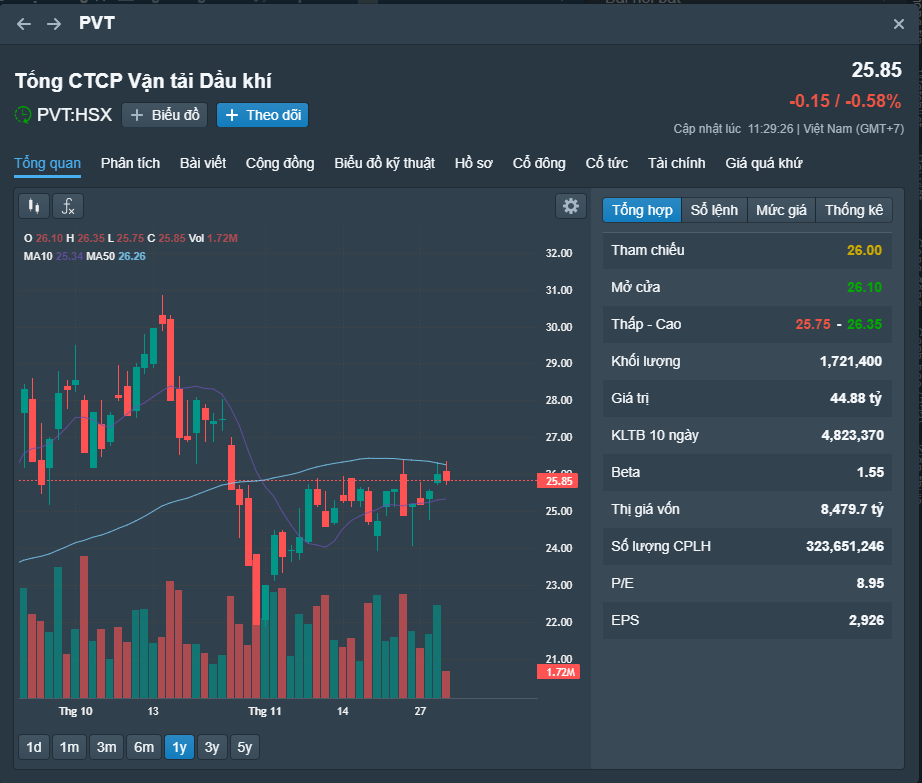Set chart range to 1m
This screenshot has width=922, height=783.
pyautogui.click(x=69, y=747)
